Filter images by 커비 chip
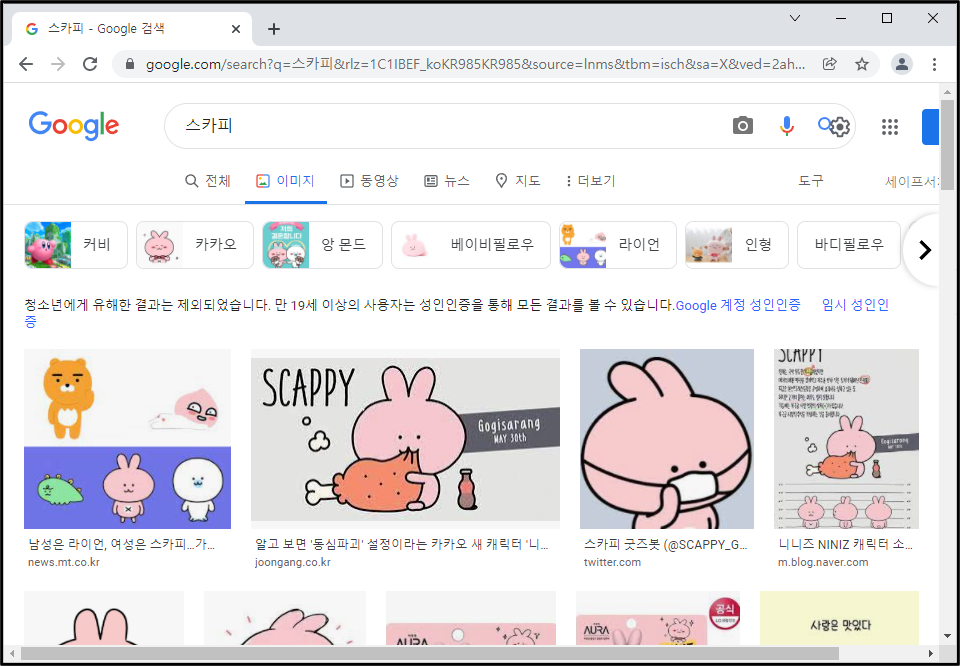Screen dimensions: 960x666 pyautogui.click(x=76, y=245)
